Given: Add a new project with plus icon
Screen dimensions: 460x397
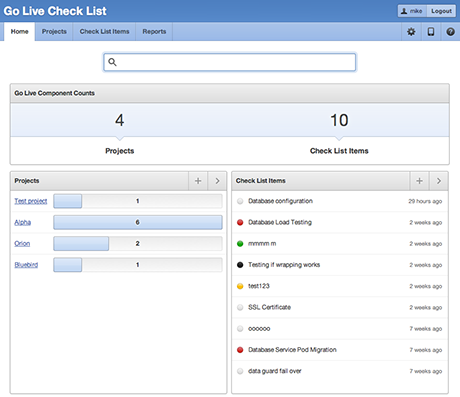Looking at the screenshot, I should [198, 181].
